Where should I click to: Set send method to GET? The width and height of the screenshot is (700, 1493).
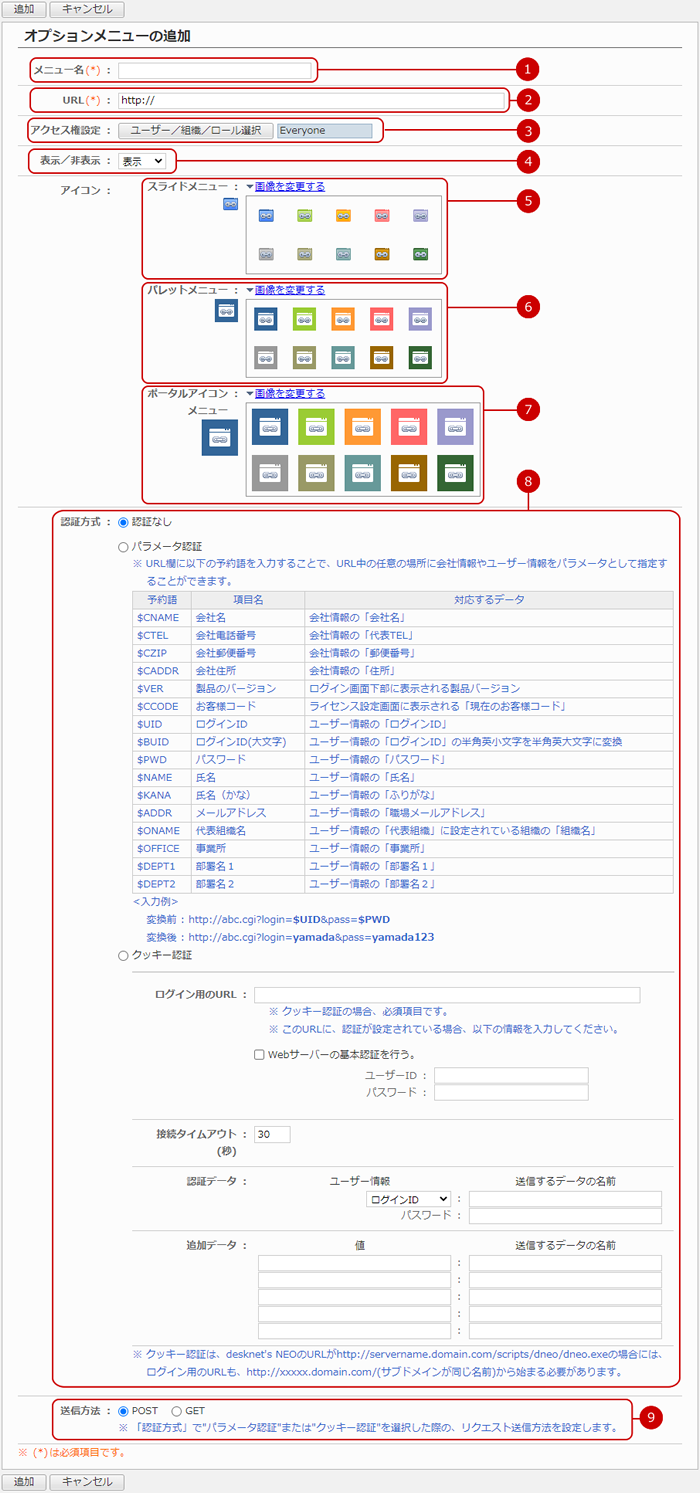coord(176,1411)
